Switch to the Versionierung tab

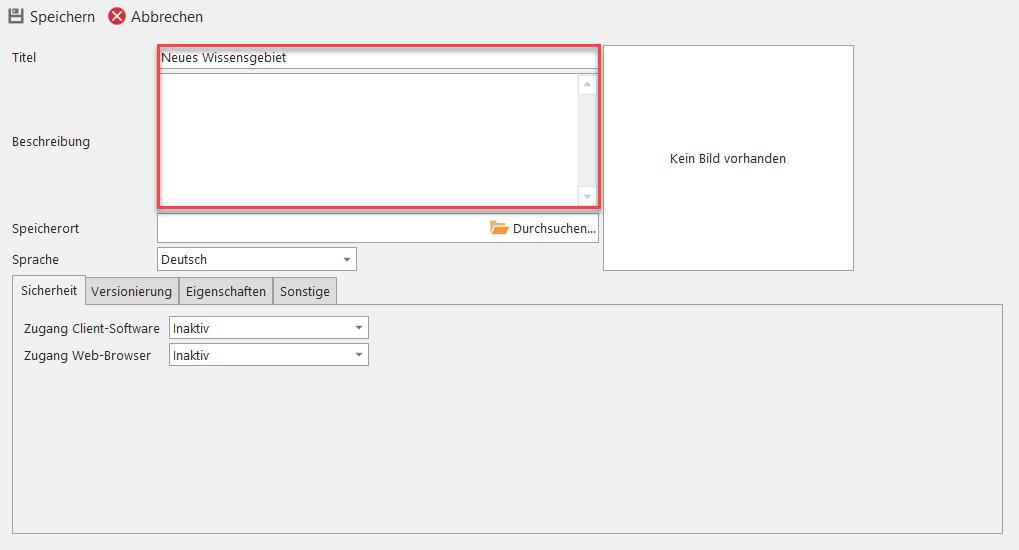[x=132, y=292]
